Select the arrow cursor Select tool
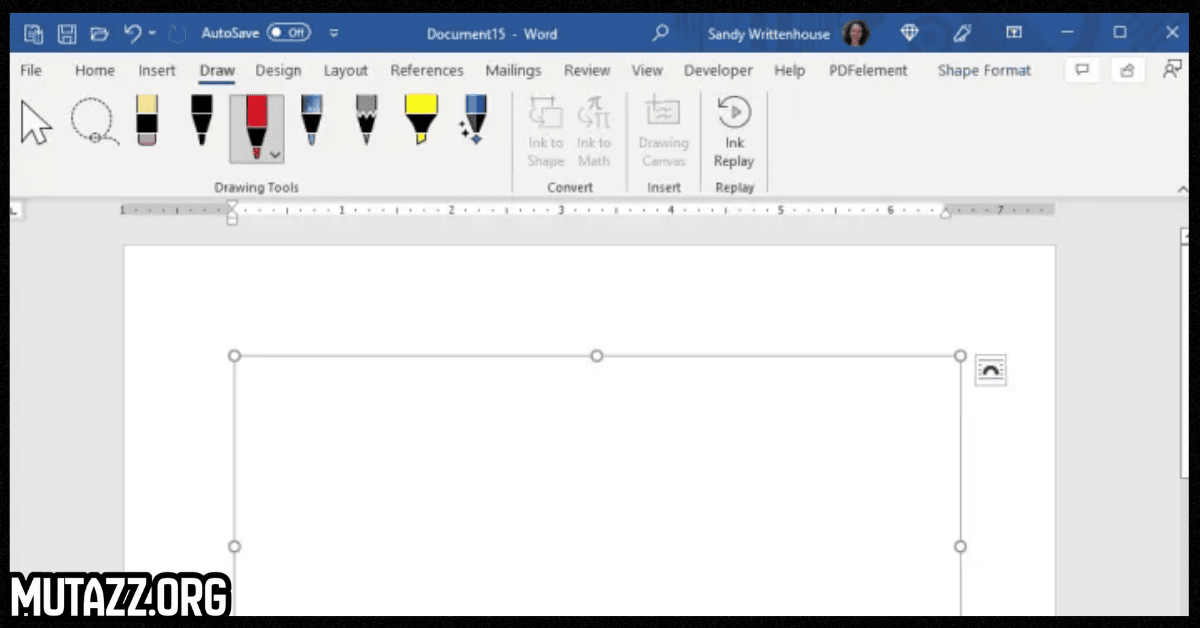The image size is (1200, 628). click(x=37, y=123)
